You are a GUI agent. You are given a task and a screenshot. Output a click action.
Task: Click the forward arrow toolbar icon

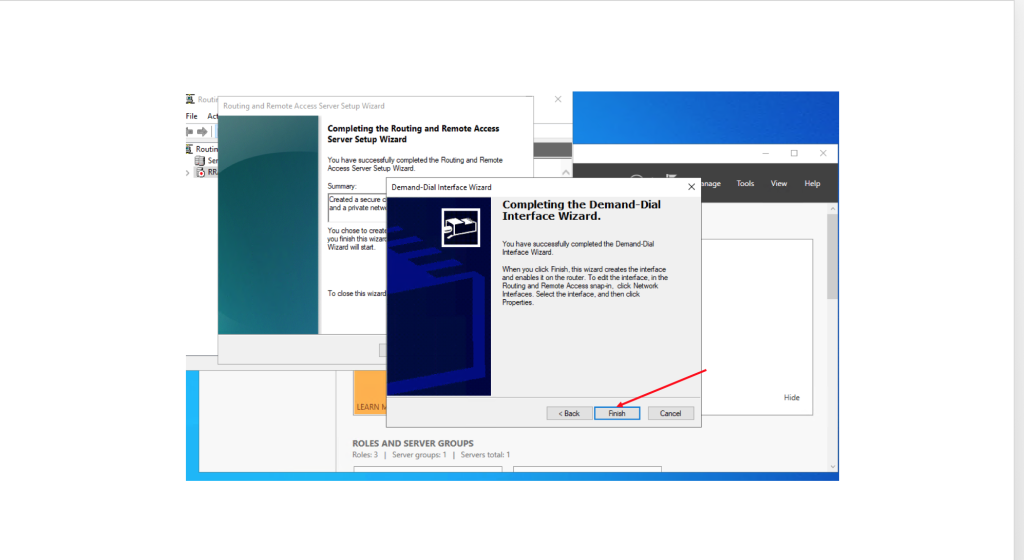203,132
